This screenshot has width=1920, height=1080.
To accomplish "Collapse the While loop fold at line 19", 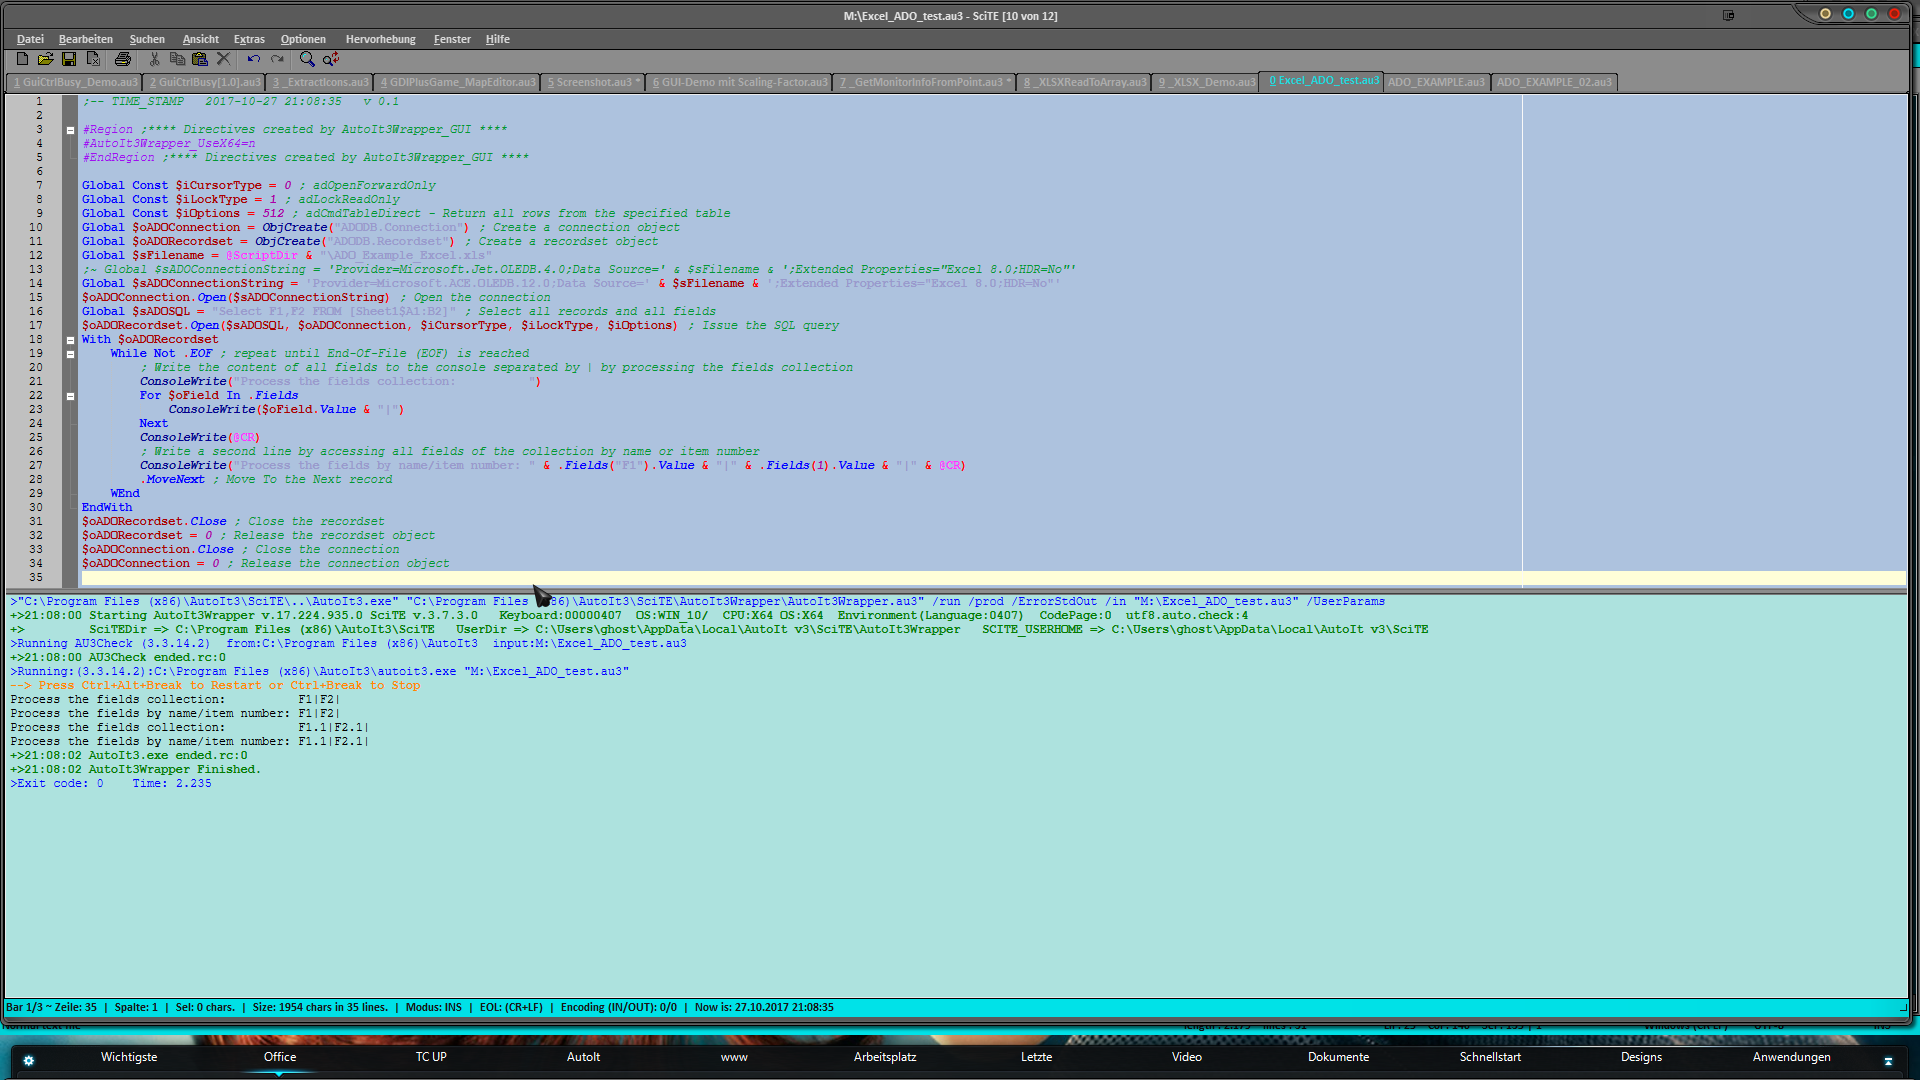I will pos(70,354).
